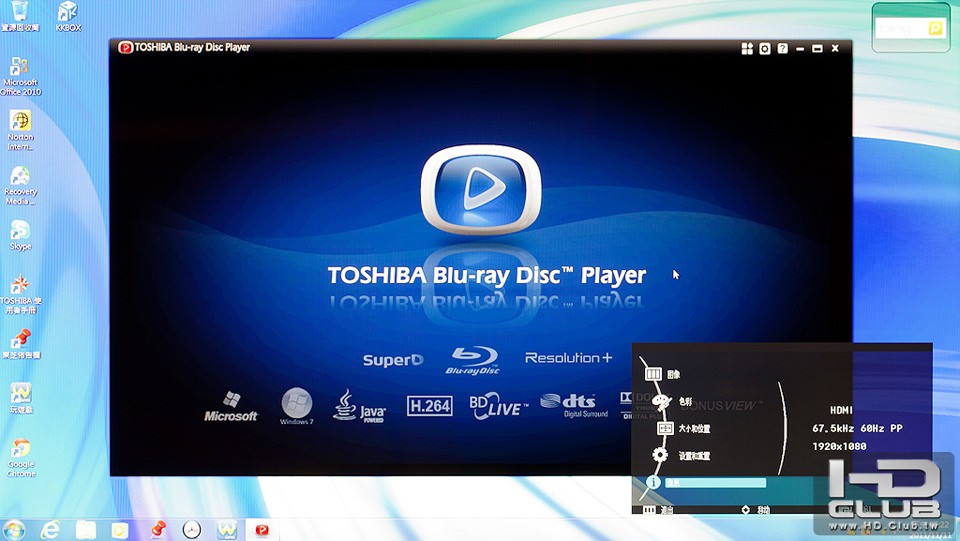This screenshot has width=960, height=541.
Task: Launch Skype from desktop
Action: 20,236
